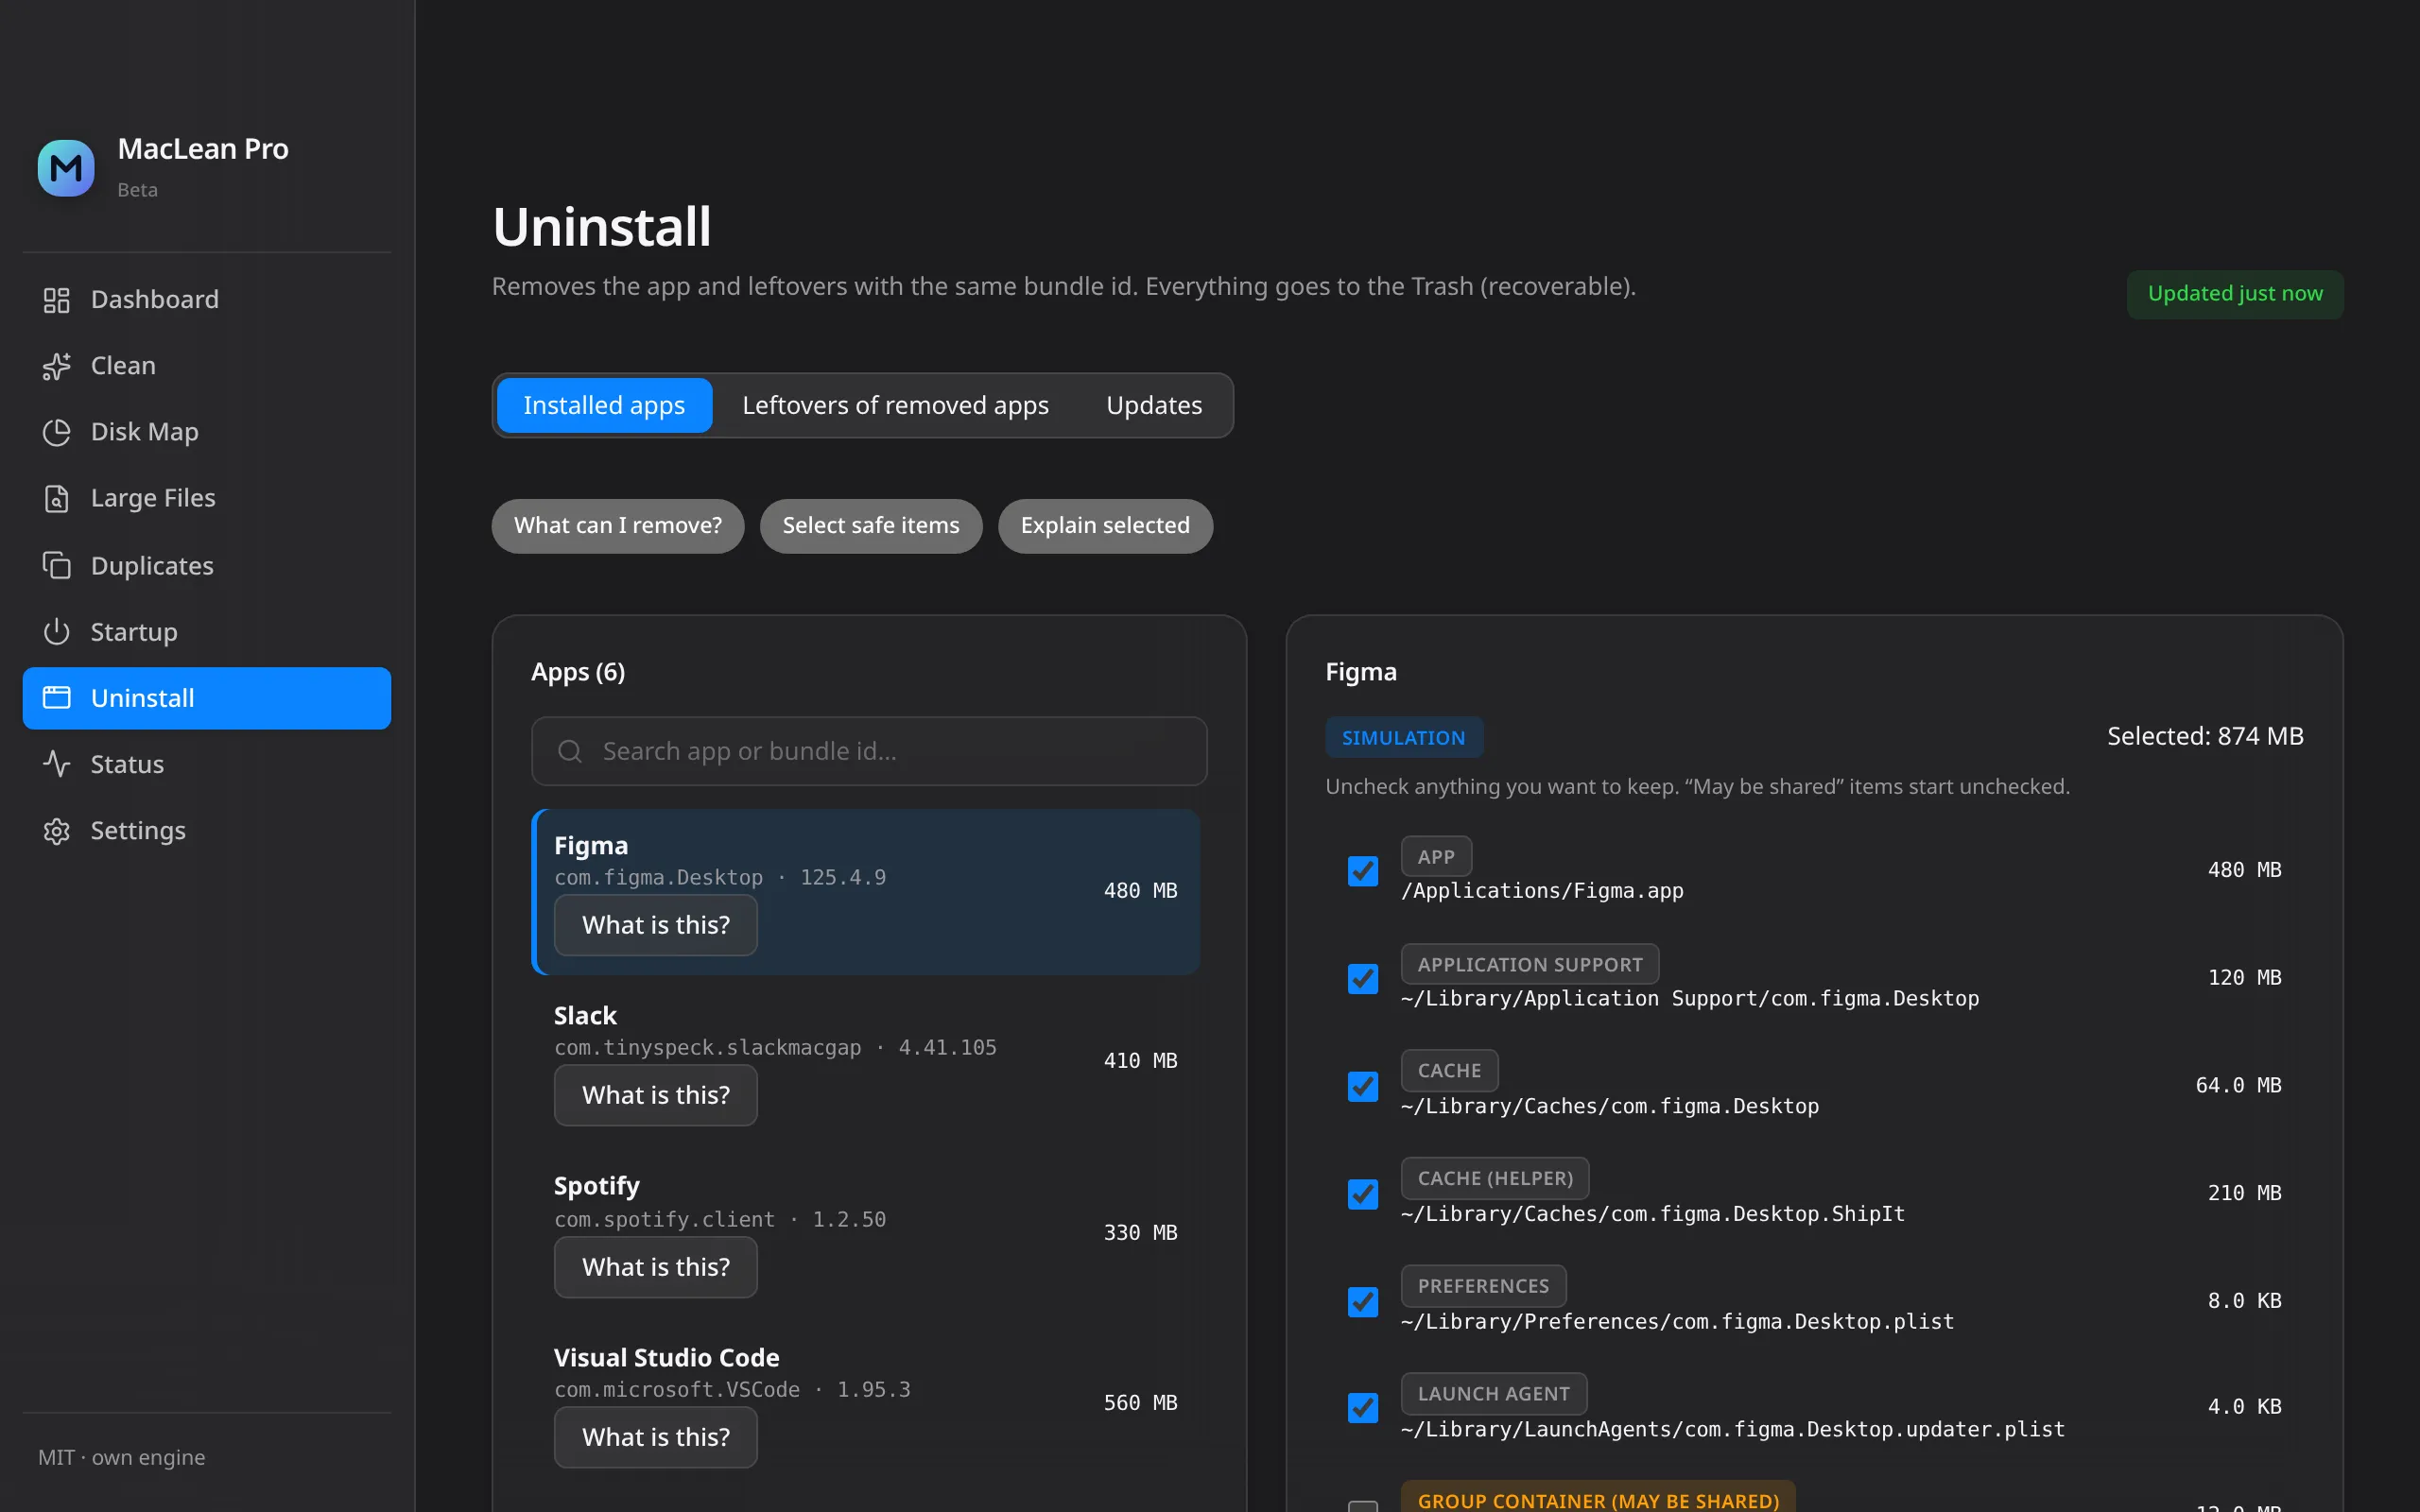This screenshot has width=2420, height=1512.
Task: Uncheck the Preferences plist checkbox
Action: [x=1362, y=1301]
